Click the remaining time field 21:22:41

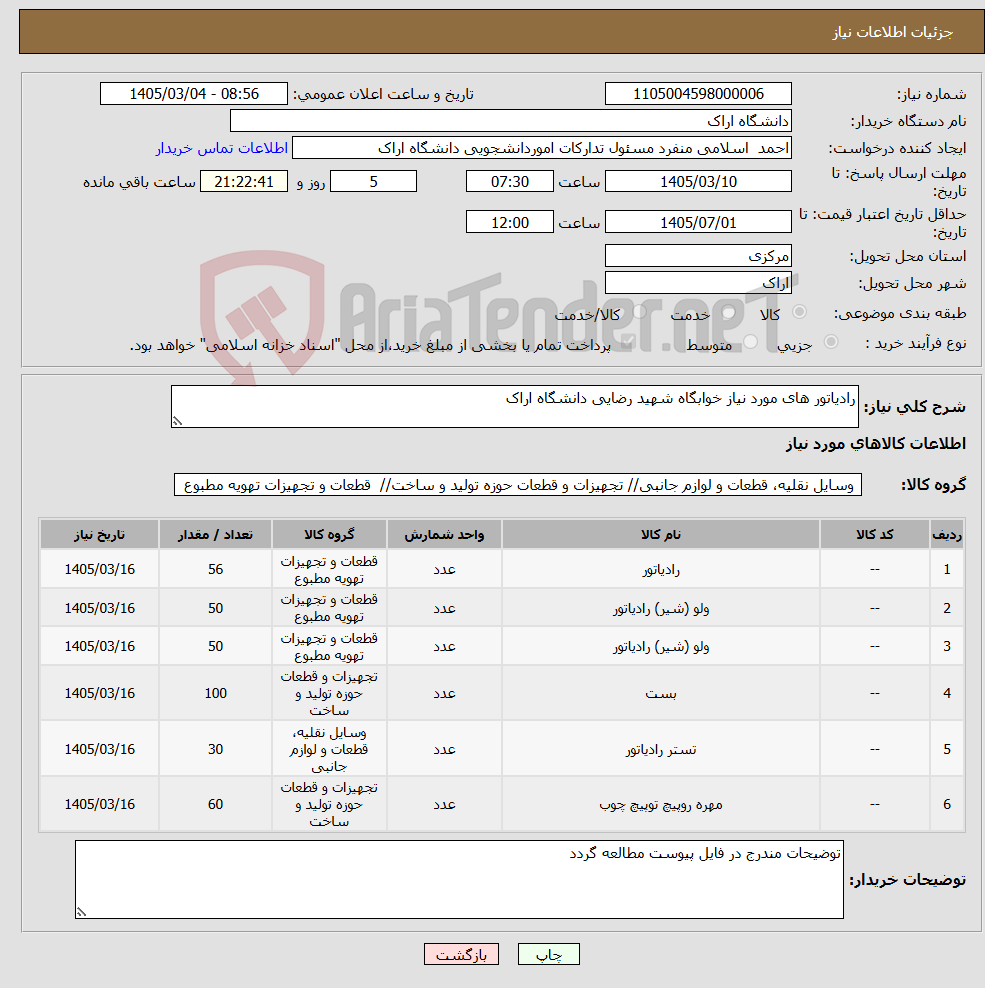point(244,181)
